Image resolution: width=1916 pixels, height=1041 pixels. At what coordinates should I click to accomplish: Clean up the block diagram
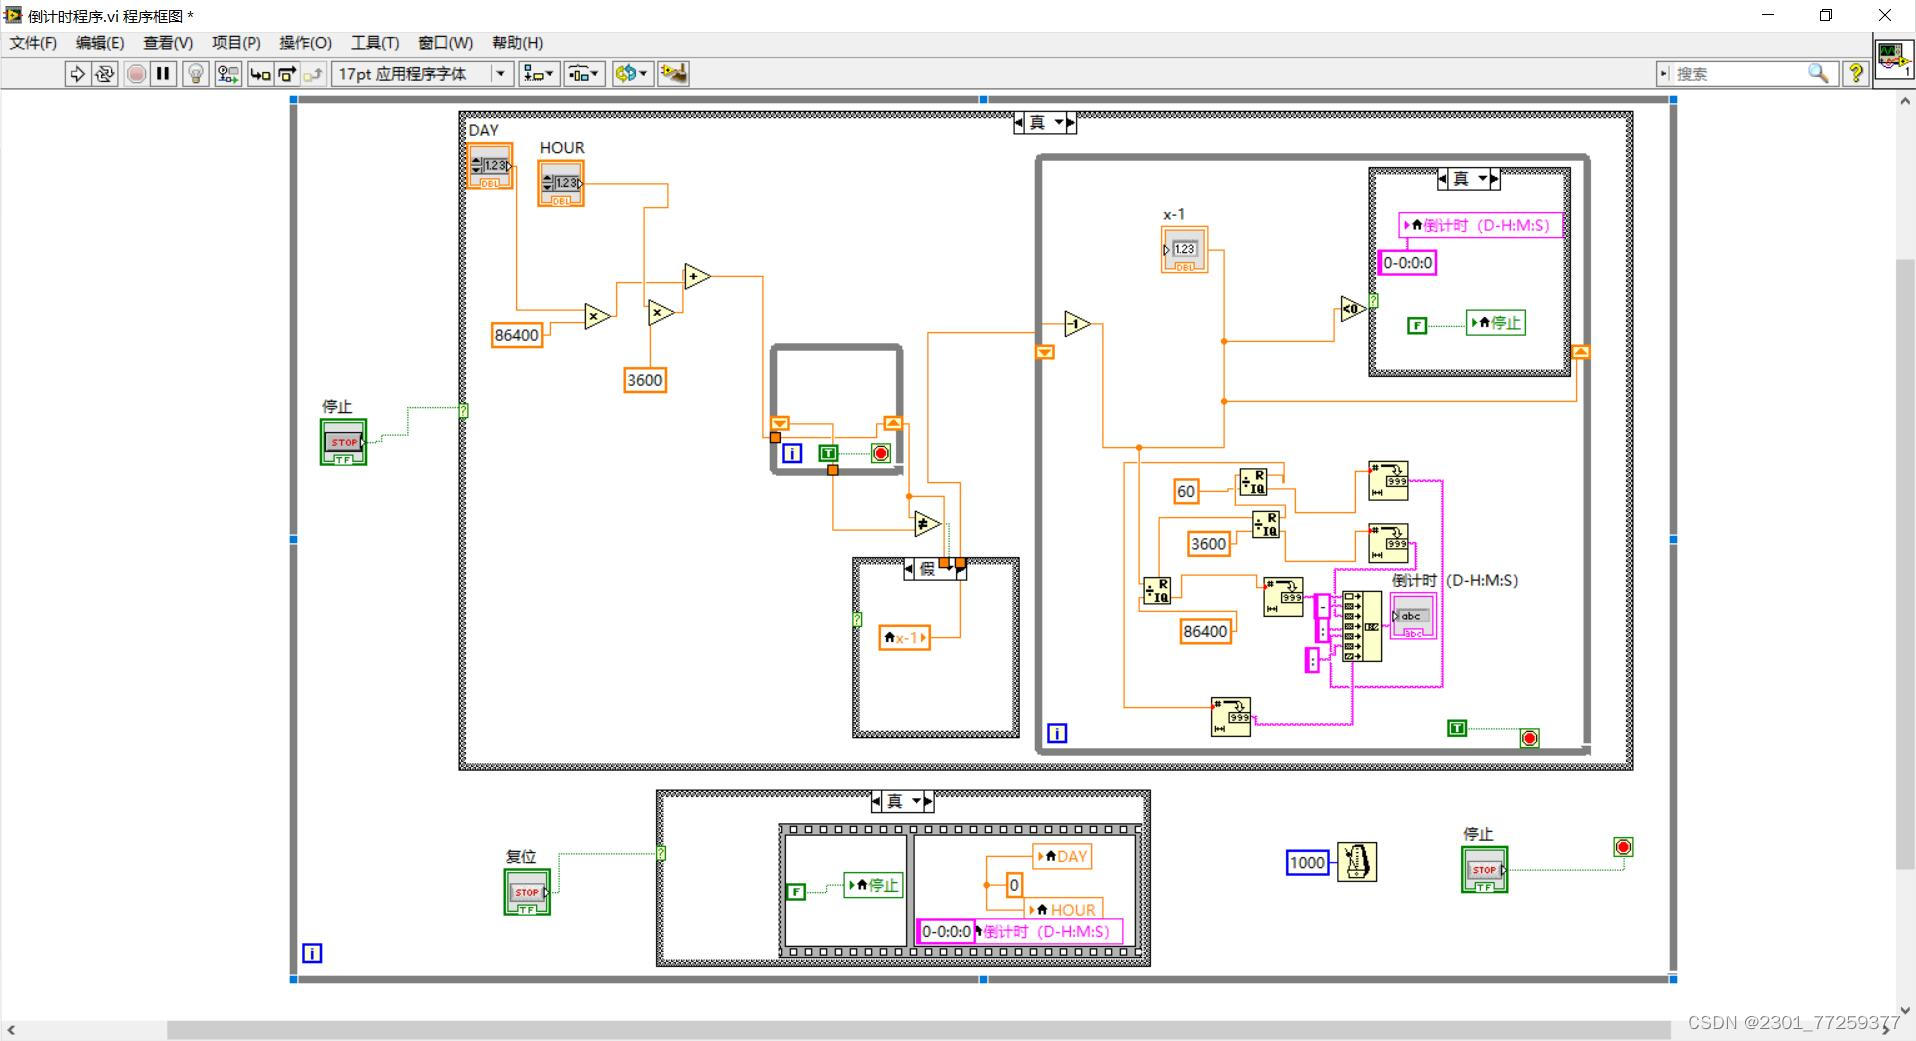pos(673,74)
